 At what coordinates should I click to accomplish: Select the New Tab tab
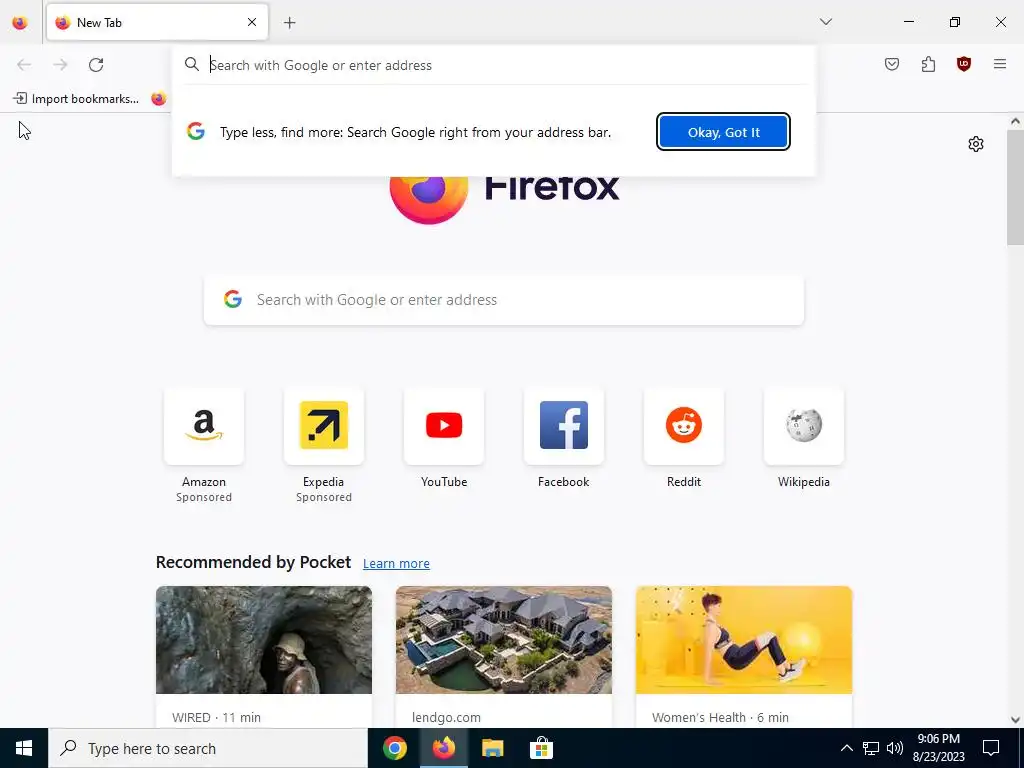point(157,23)
